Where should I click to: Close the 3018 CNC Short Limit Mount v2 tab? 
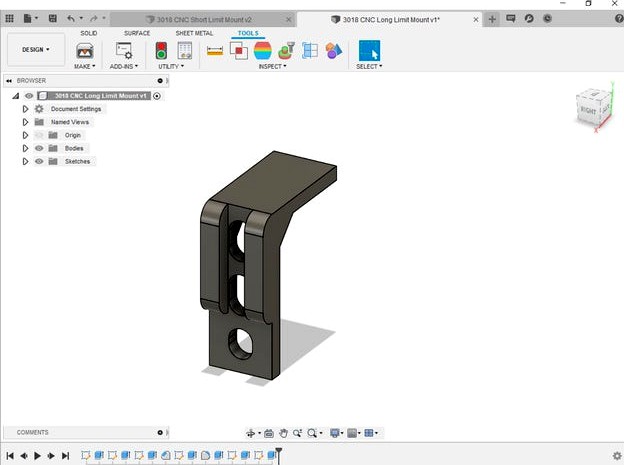289,20
